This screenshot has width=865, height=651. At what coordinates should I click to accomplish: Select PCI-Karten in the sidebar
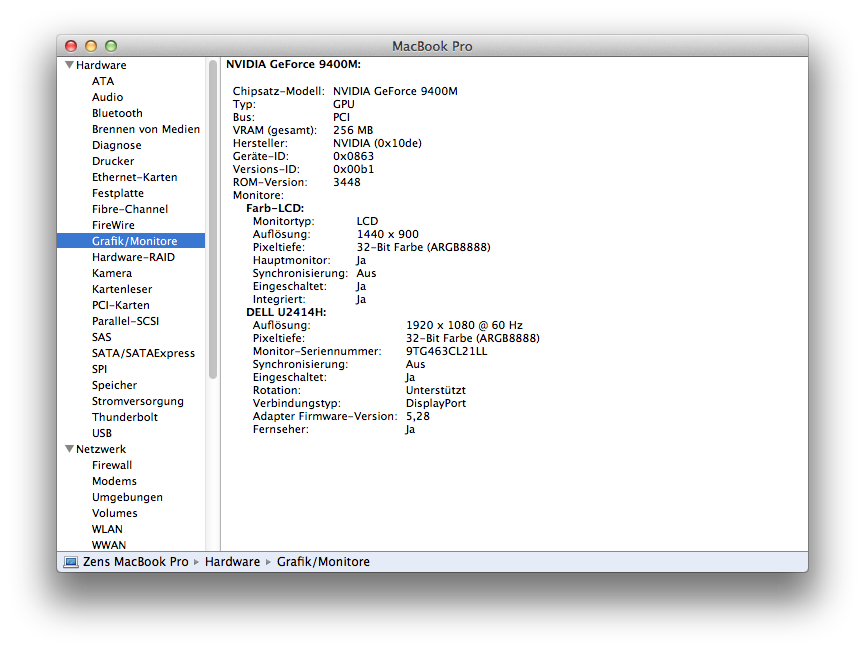tap(120, 305)
